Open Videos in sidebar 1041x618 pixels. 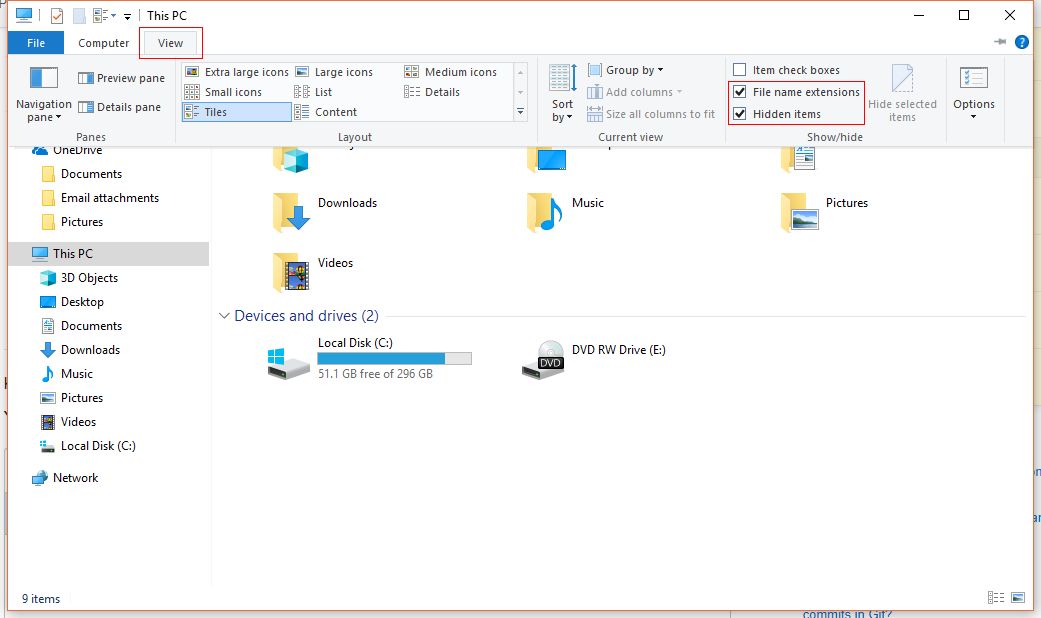[x=68, y=422]
